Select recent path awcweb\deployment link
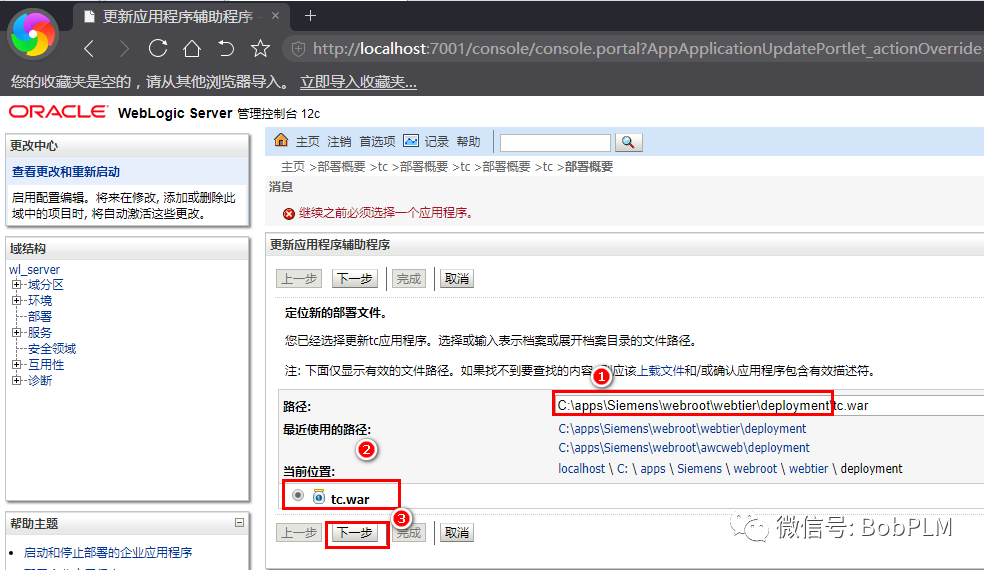984x570 pixels. 684,448
